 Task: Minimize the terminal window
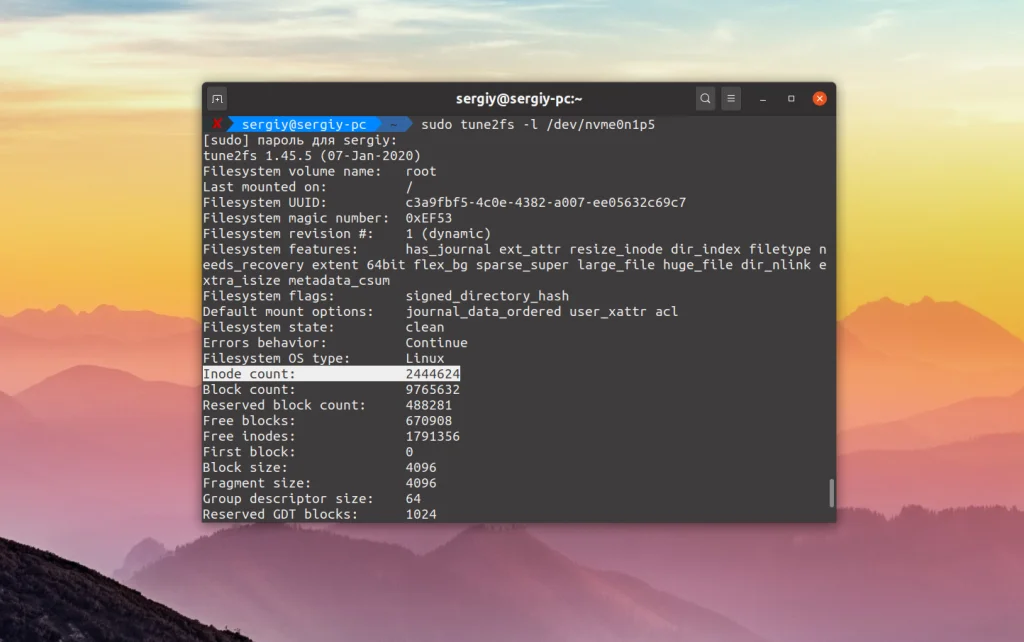(x=763, y=98)
